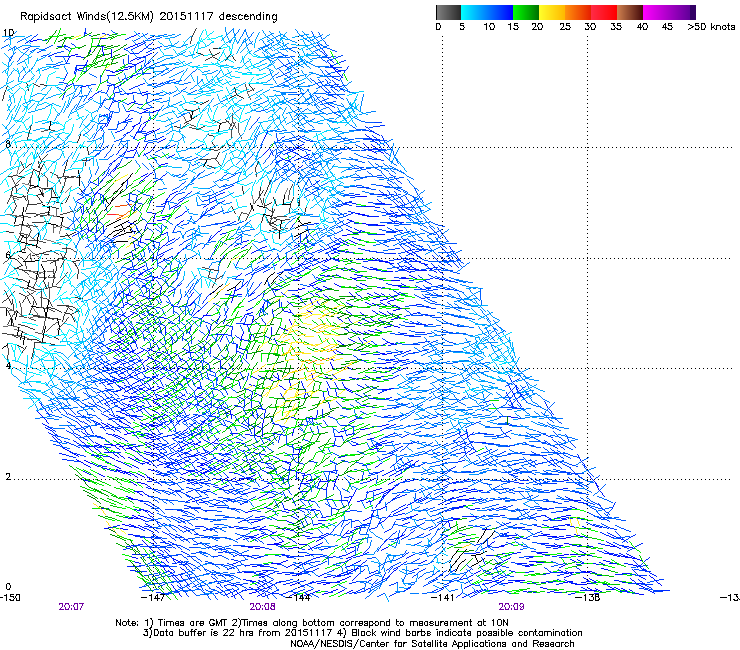Click the gray 0-5 knots legend swatch
The image size is (740, 650).
click(449, 12)
